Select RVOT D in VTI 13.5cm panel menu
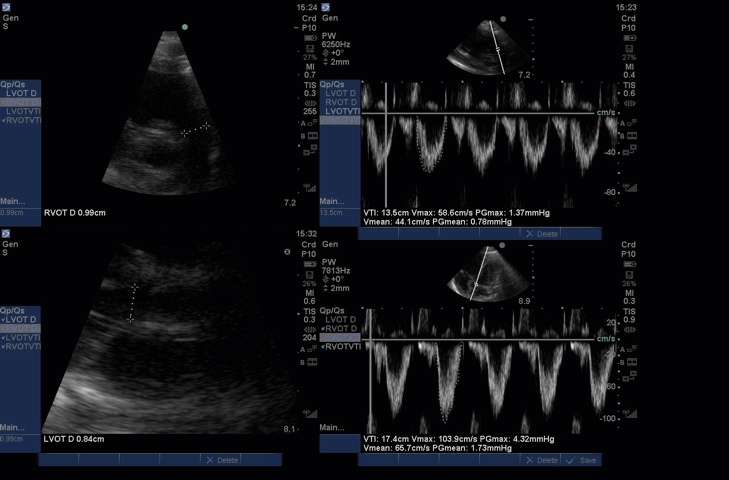The image size is (729, 480). coord(341,102)
